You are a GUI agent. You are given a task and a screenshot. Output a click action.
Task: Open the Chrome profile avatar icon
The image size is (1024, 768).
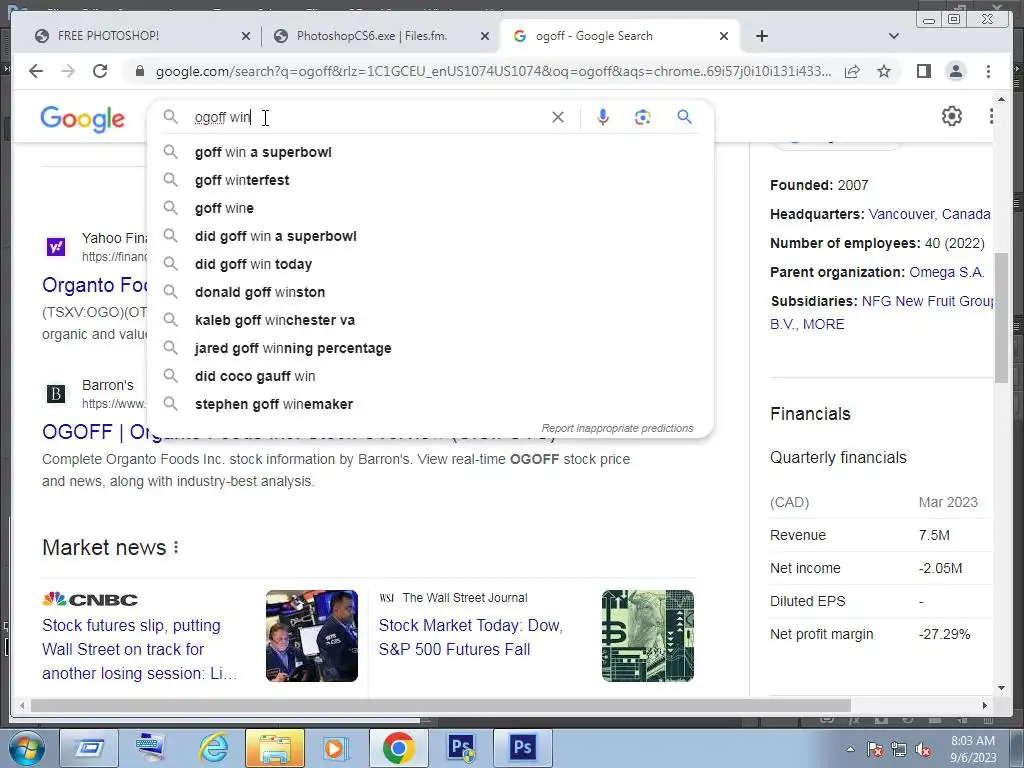tap(955, 71)
